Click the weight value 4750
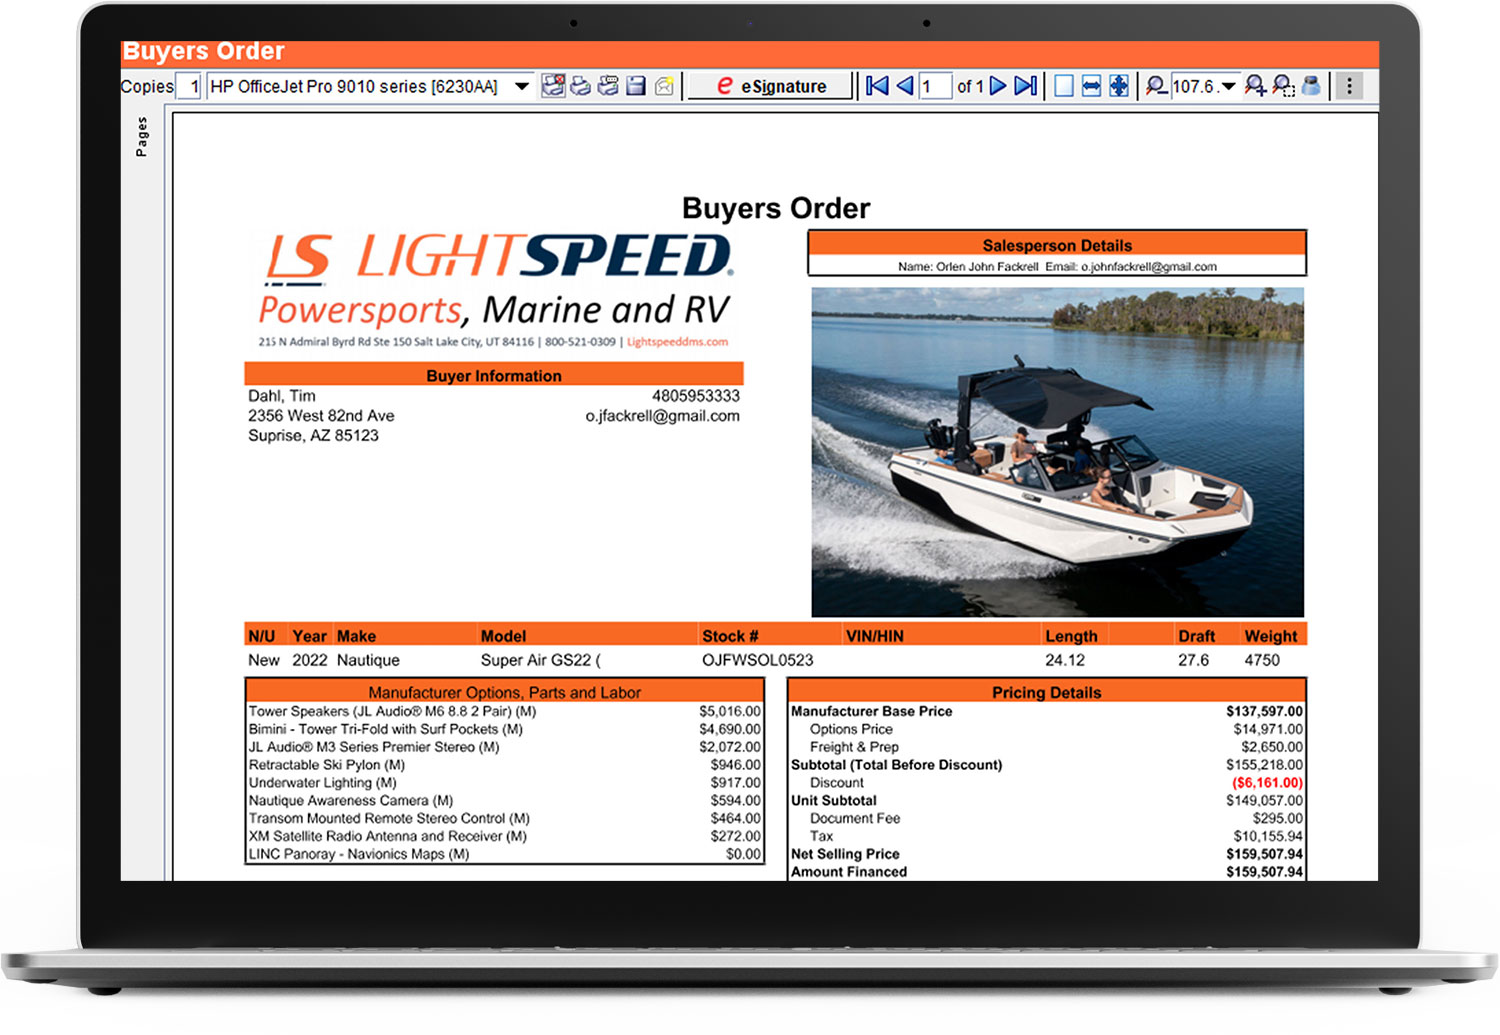Image resolution: width=1500 pixels, height=1035 pixels. (1262, 660)
